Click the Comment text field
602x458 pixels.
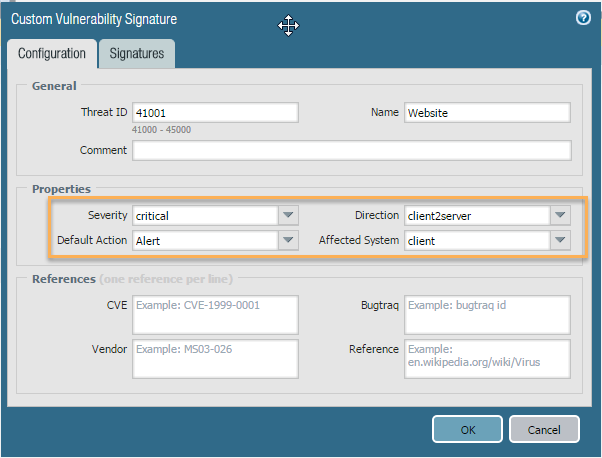pos(351,151)
